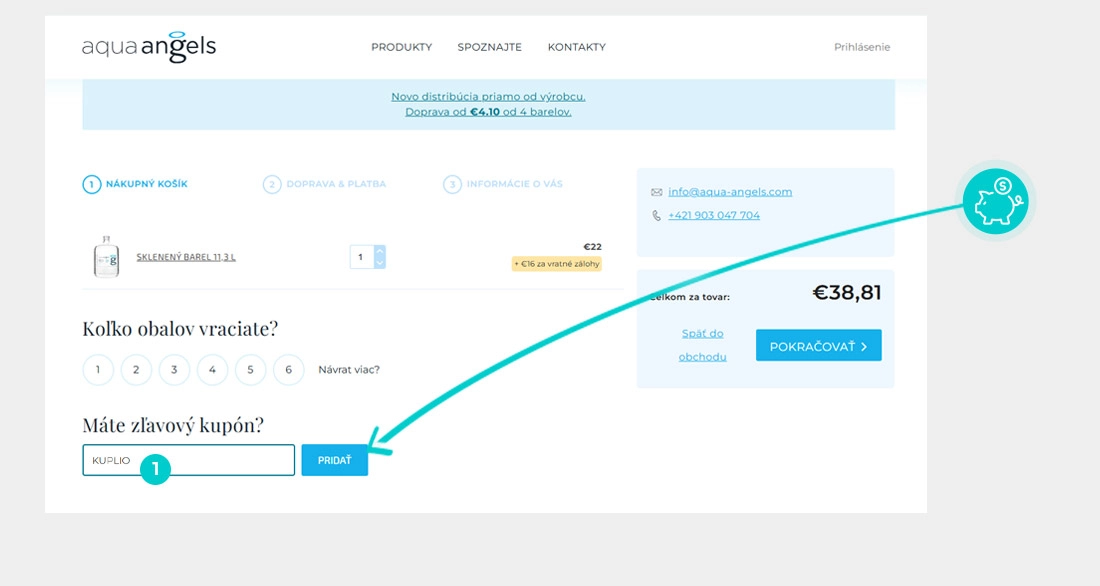Click the POKRAČOVAŤ button
This screenshot has width=1100, height=586.
(x=819, y=345)
